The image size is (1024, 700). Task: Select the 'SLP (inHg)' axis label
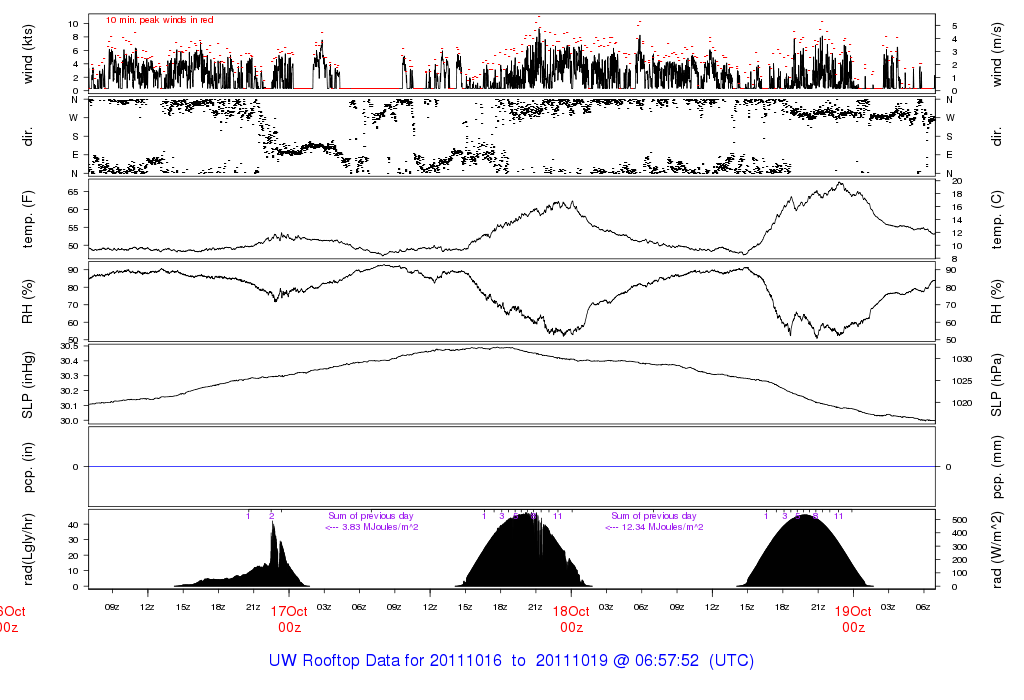(x=27, y=385)
